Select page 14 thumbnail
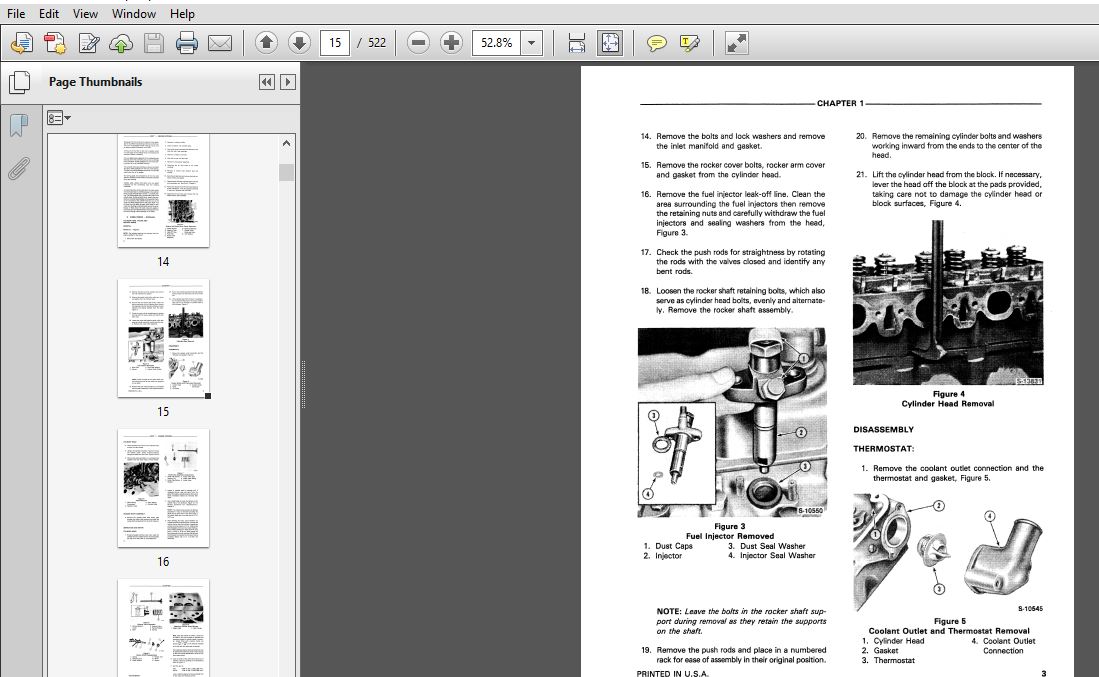The height and width of the screenshot is (677, 1099). (163, 190)
